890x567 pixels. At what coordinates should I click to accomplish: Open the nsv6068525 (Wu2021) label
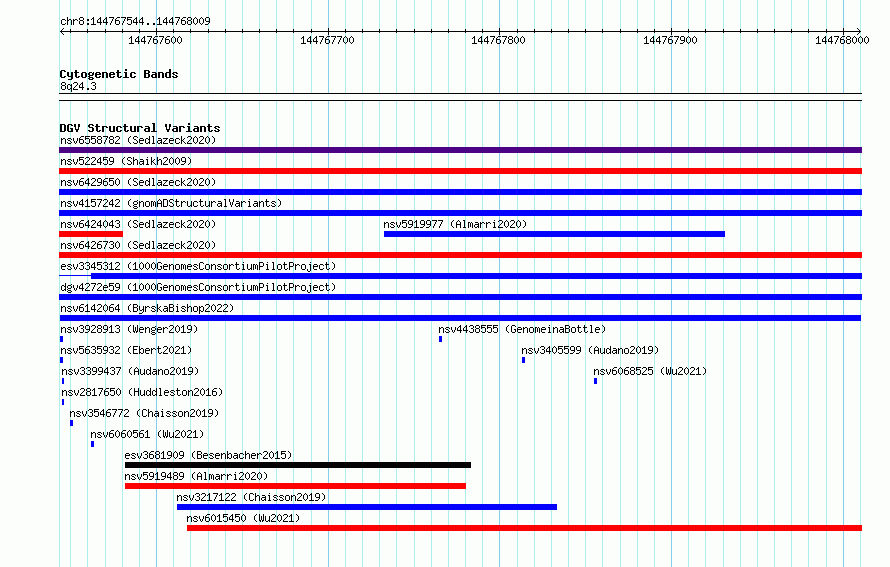click(x=650, y=371)
